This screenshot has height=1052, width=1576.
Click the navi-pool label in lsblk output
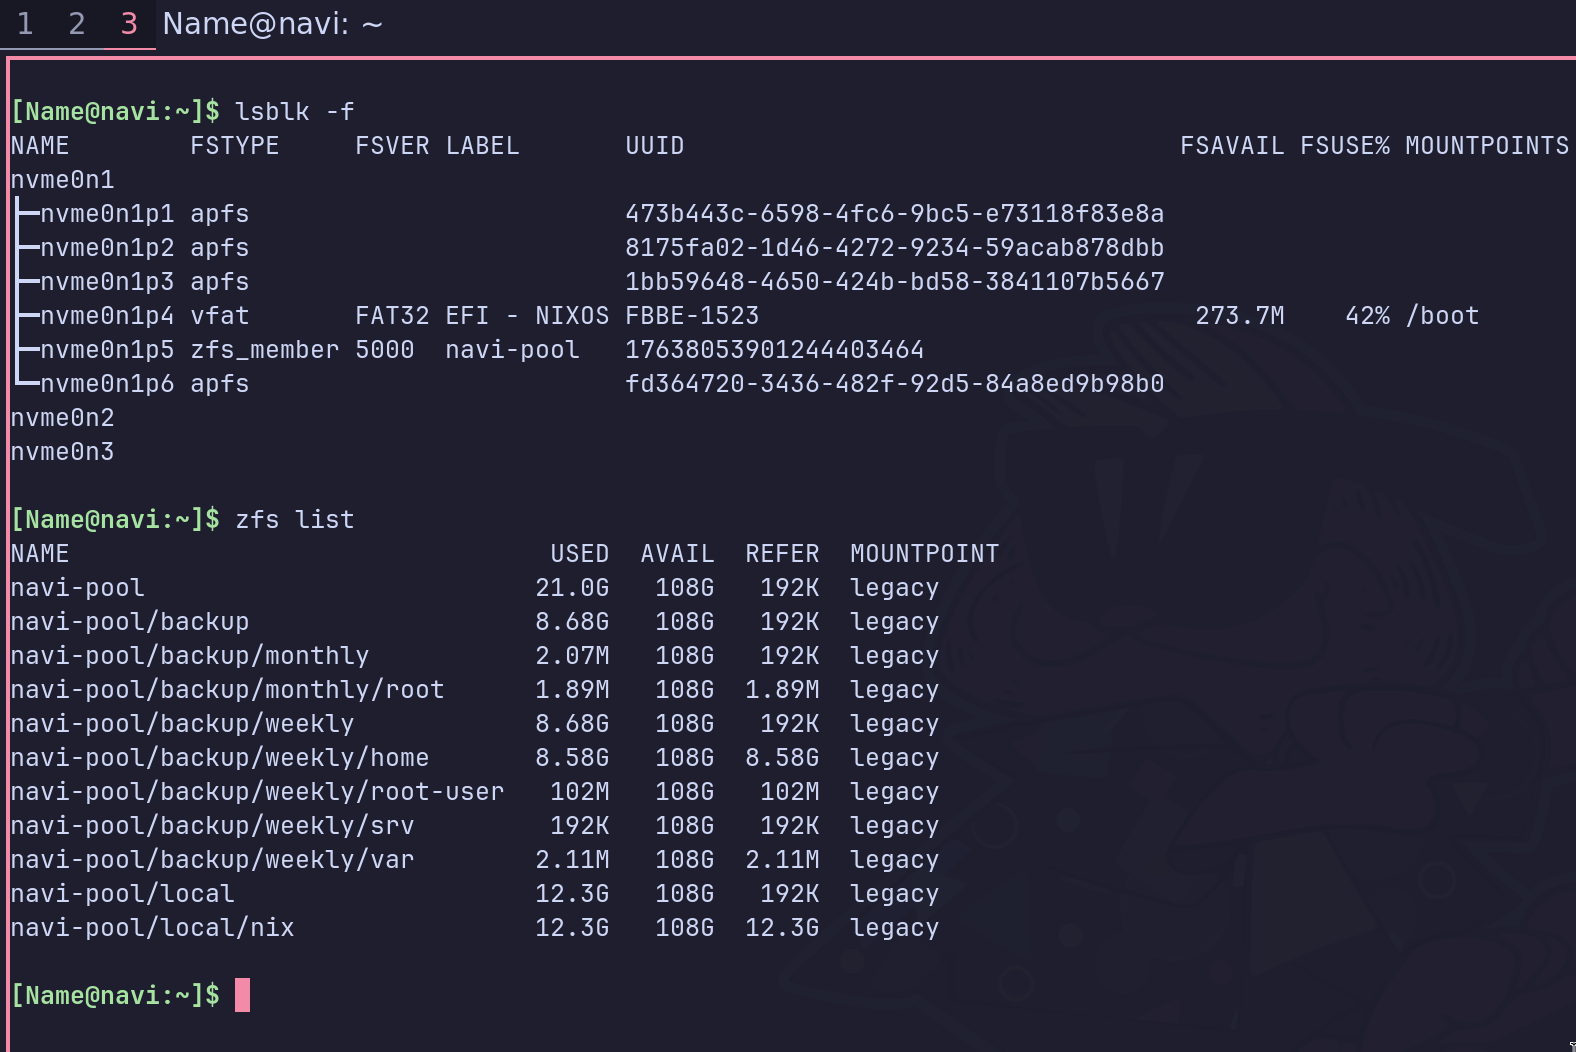(x=512, y=350)
